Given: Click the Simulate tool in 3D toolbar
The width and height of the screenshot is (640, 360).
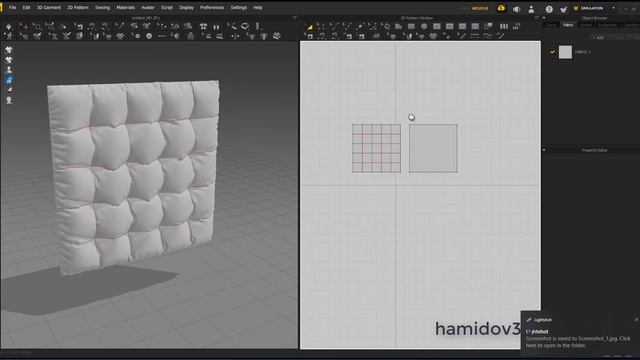Looking at the screenshot, I should [9, 26].
